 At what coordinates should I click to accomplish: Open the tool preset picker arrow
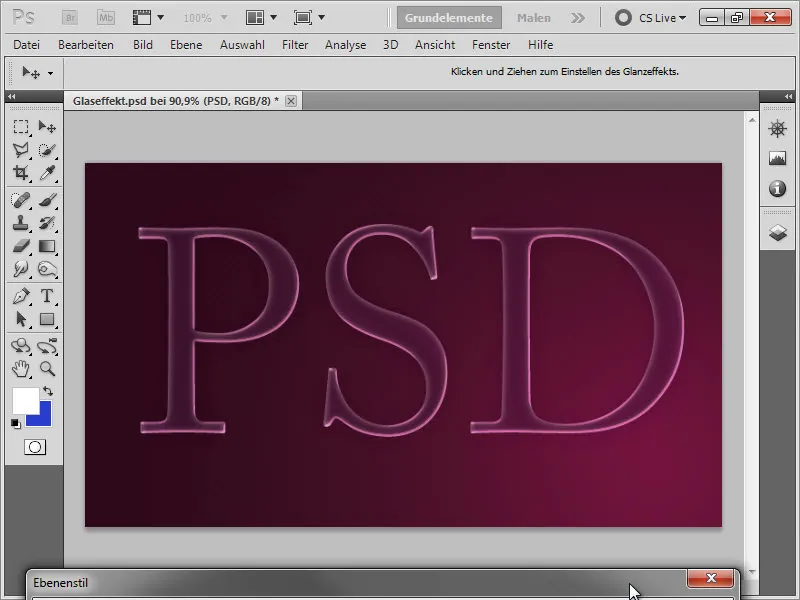(x=51, y=73)
